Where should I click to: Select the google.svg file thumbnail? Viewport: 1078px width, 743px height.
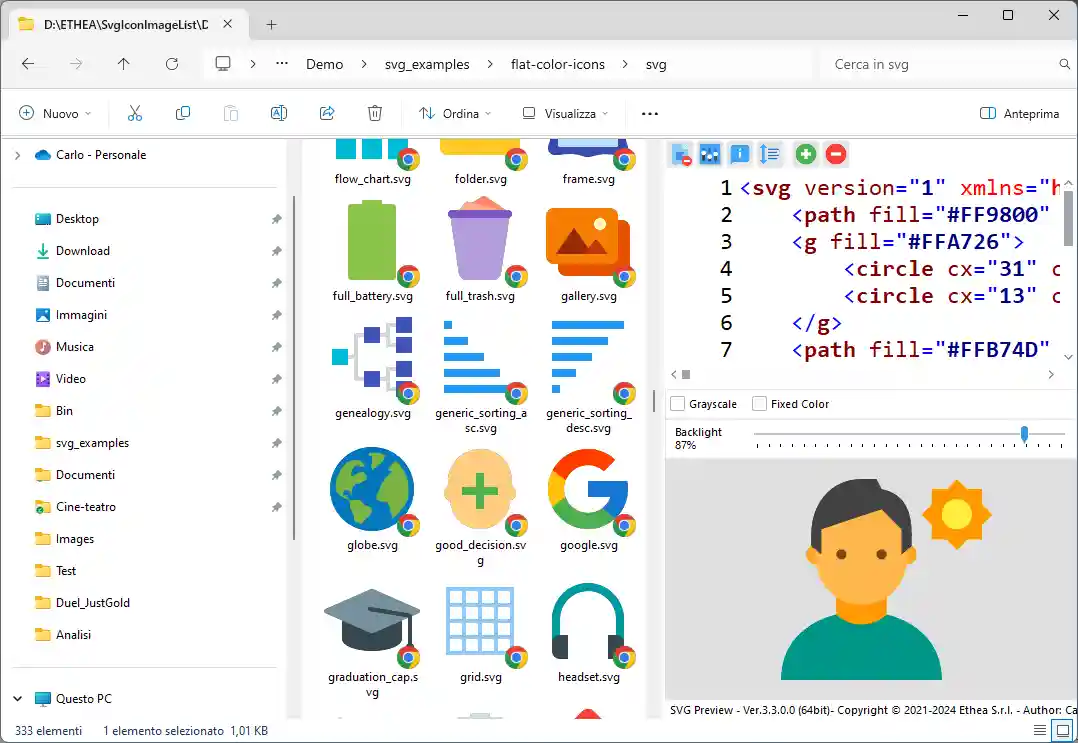pyautogui.click(x=588, y=490)
